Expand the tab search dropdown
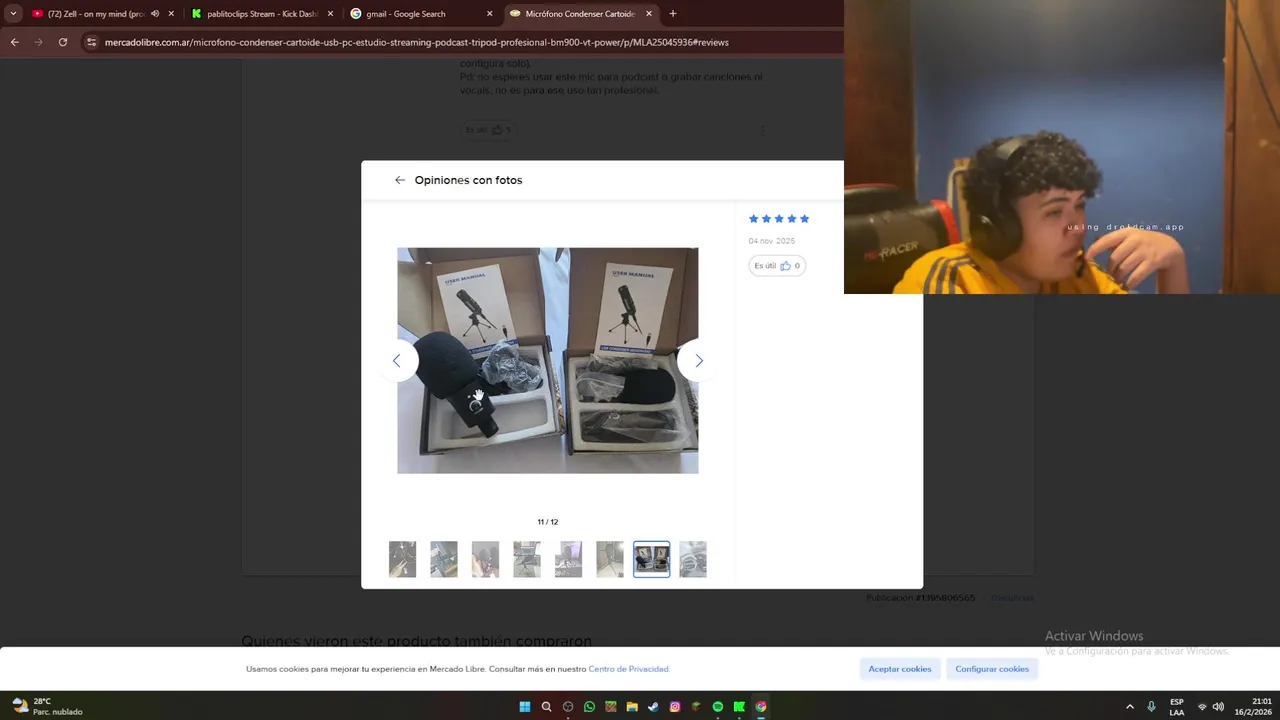 point(13,14)
